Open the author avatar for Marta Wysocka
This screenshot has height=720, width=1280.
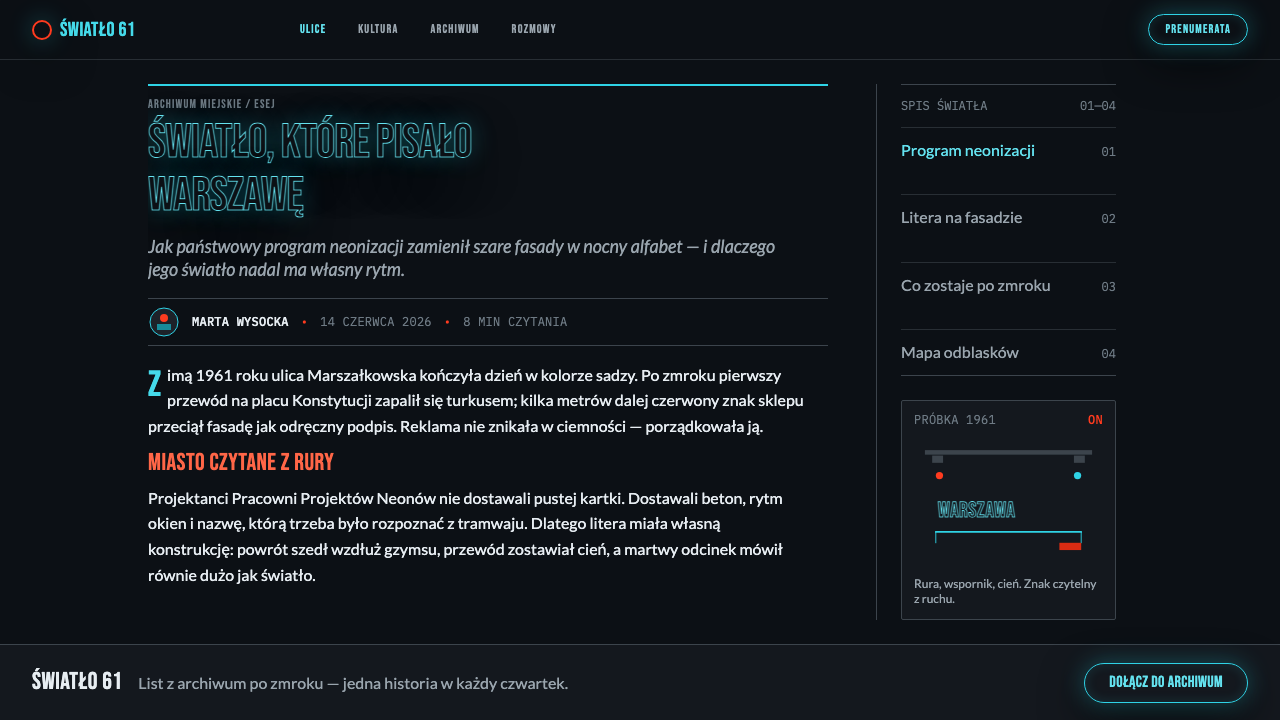point(164,322)
